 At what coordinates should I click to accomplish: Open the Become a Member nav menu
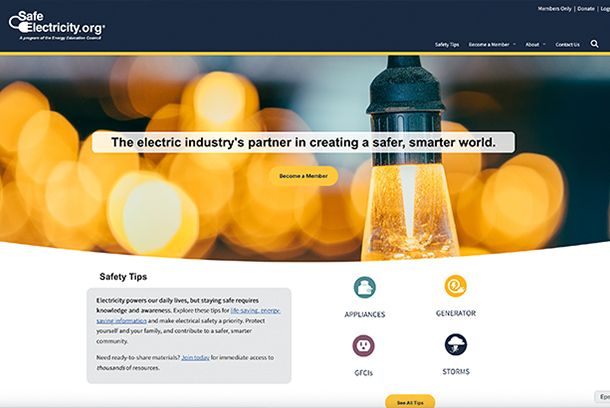(489, 45)
